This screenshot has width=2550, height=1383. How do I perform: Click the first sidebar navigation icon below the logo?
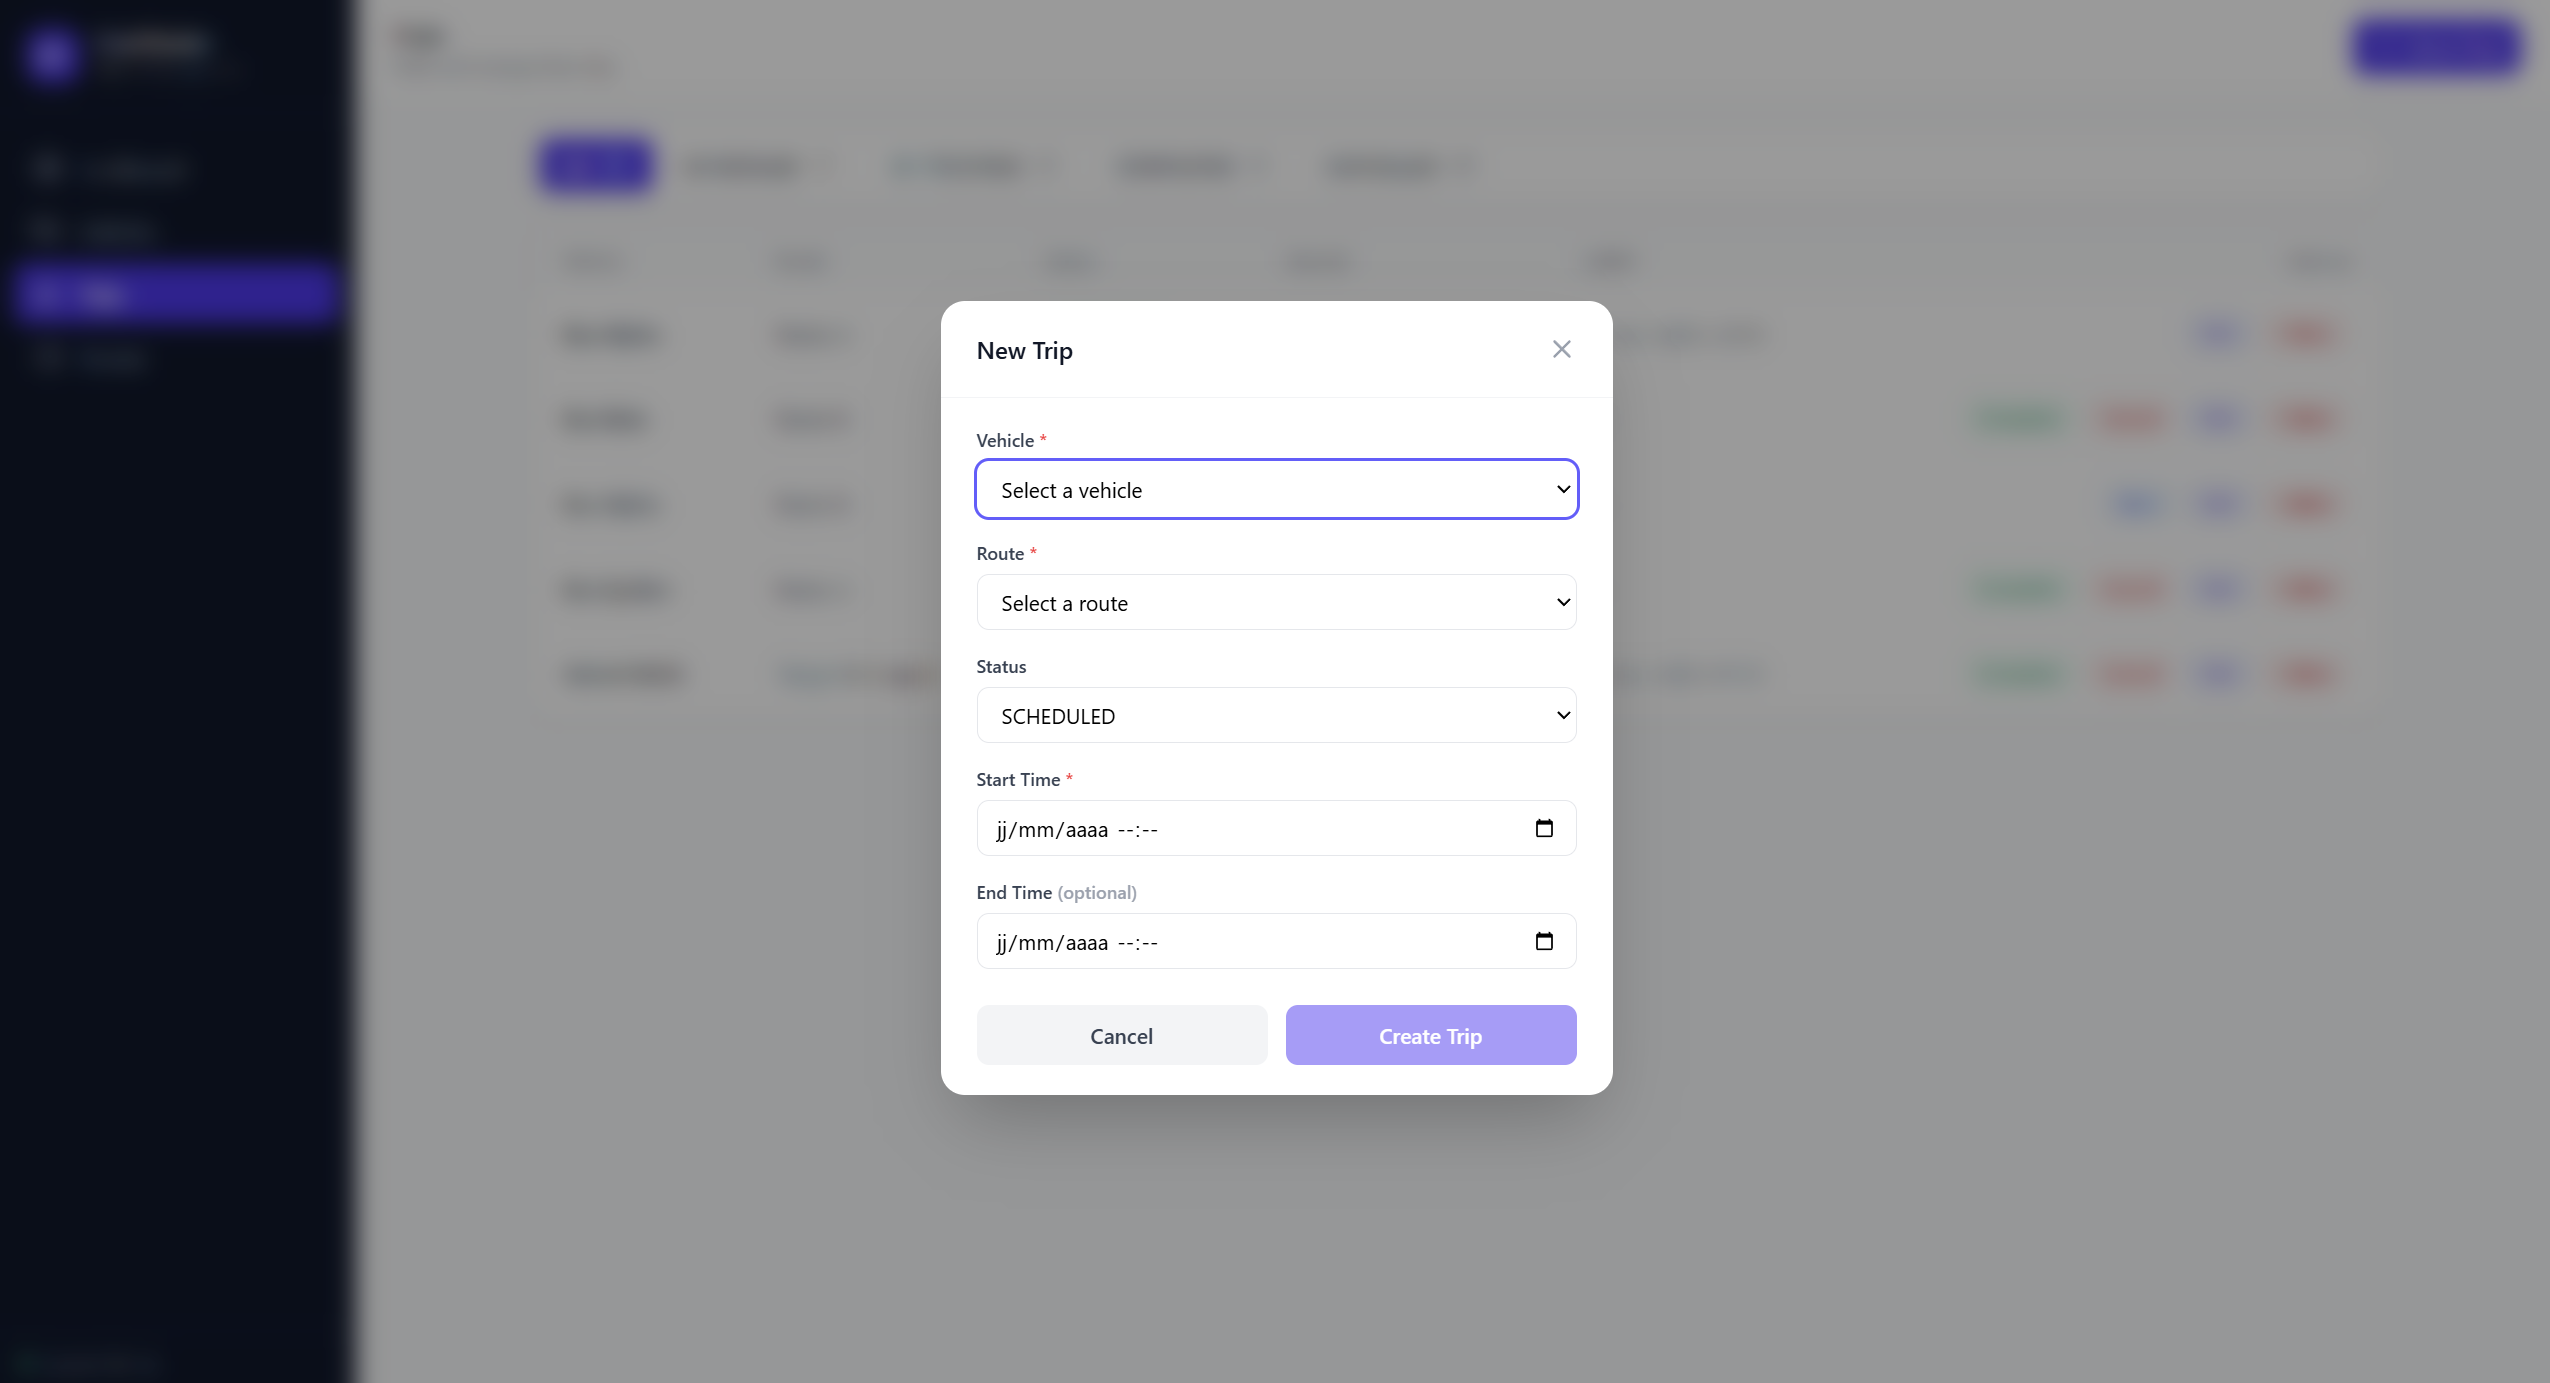(x=48, y=168)
